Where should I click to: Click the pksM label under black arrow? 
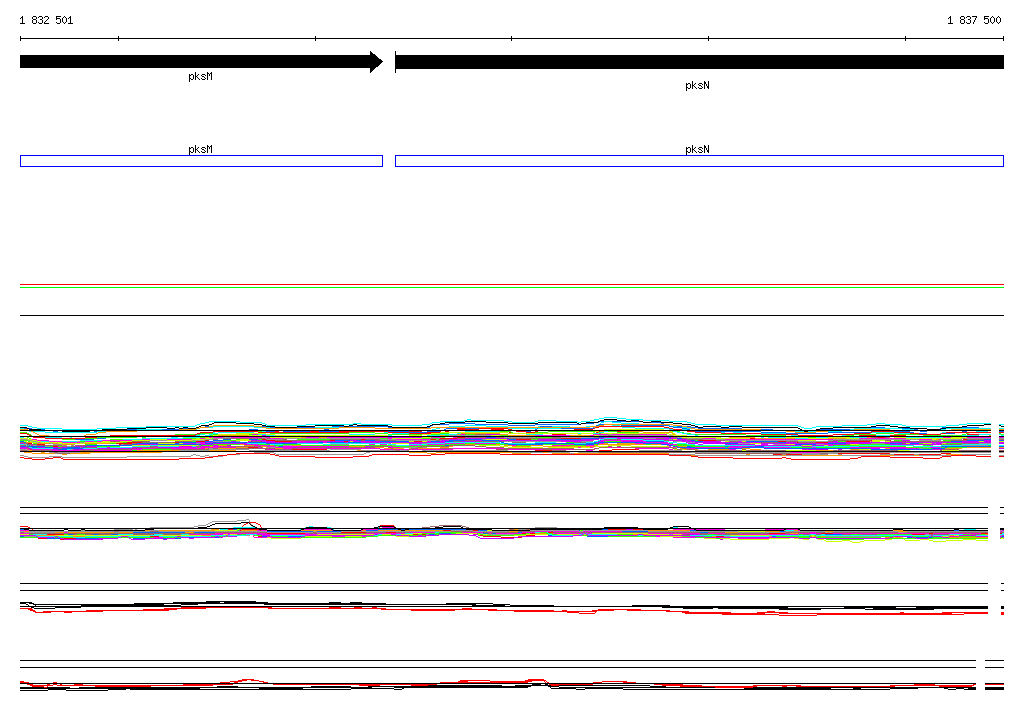(x=200, y=76)
